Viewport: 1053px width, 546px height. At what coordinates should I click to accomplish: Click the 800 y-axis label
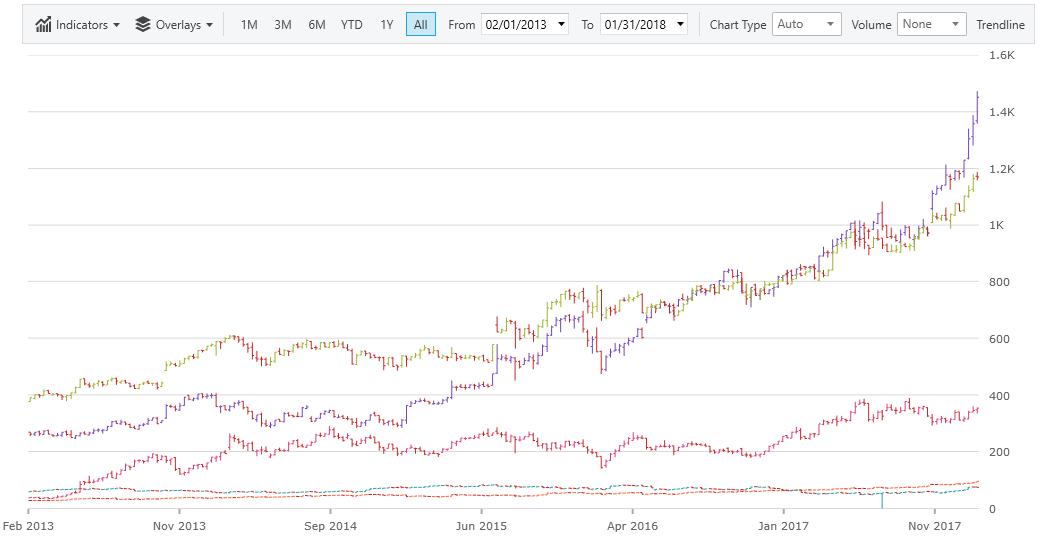(x=999, y=282)
